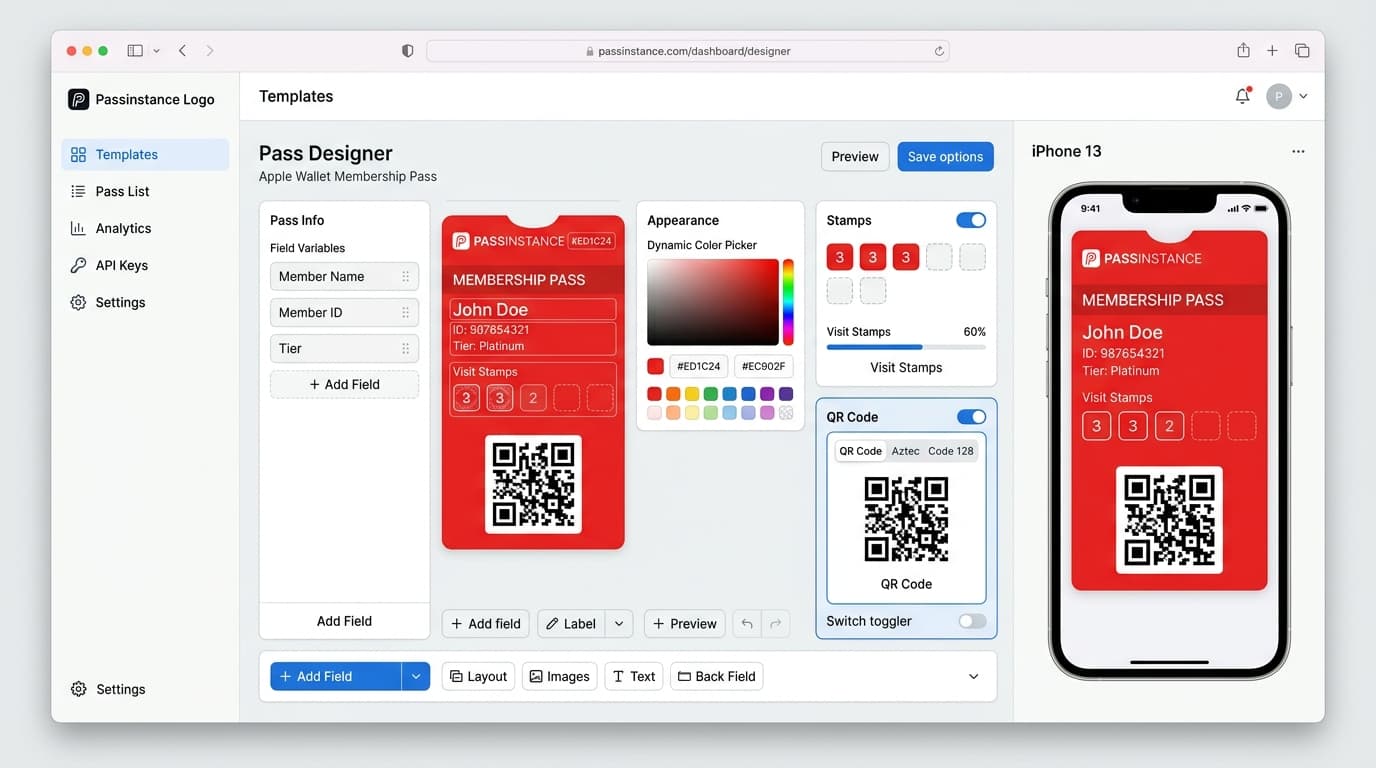Go back with the browser back arrow
This screenshot has height=768, width=1376.
coord(182,50)
